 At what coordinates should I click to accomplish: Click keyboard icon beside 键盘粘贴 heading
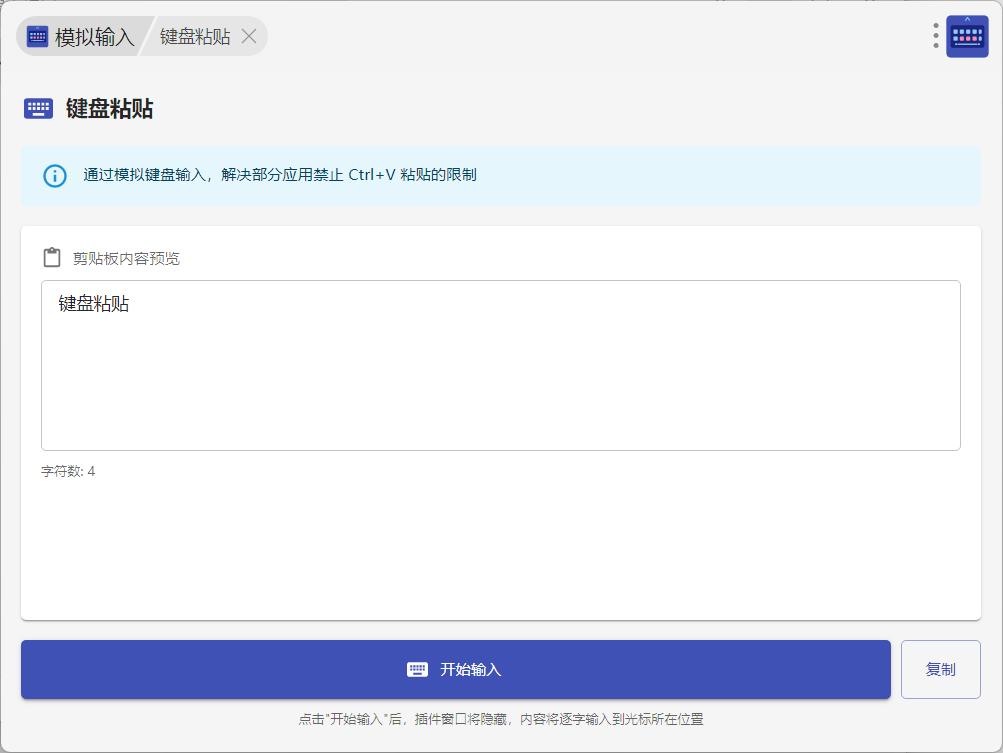[x=38, y=109]
